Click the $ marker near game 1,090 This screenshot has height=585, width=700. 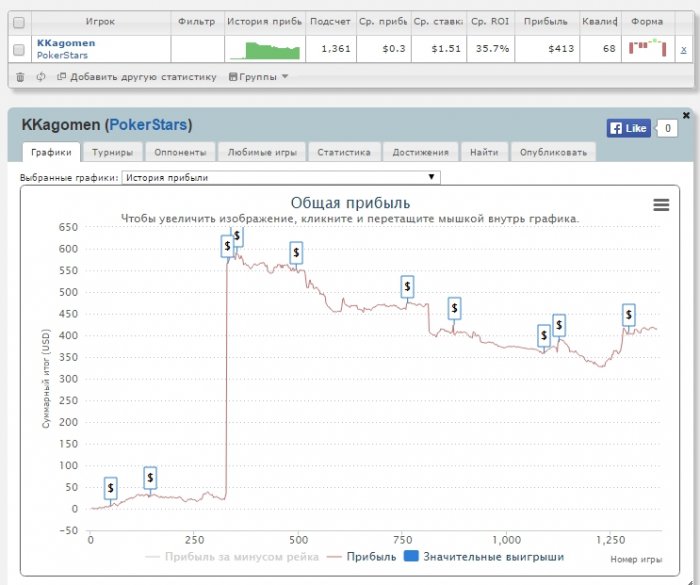coord(544,335)
